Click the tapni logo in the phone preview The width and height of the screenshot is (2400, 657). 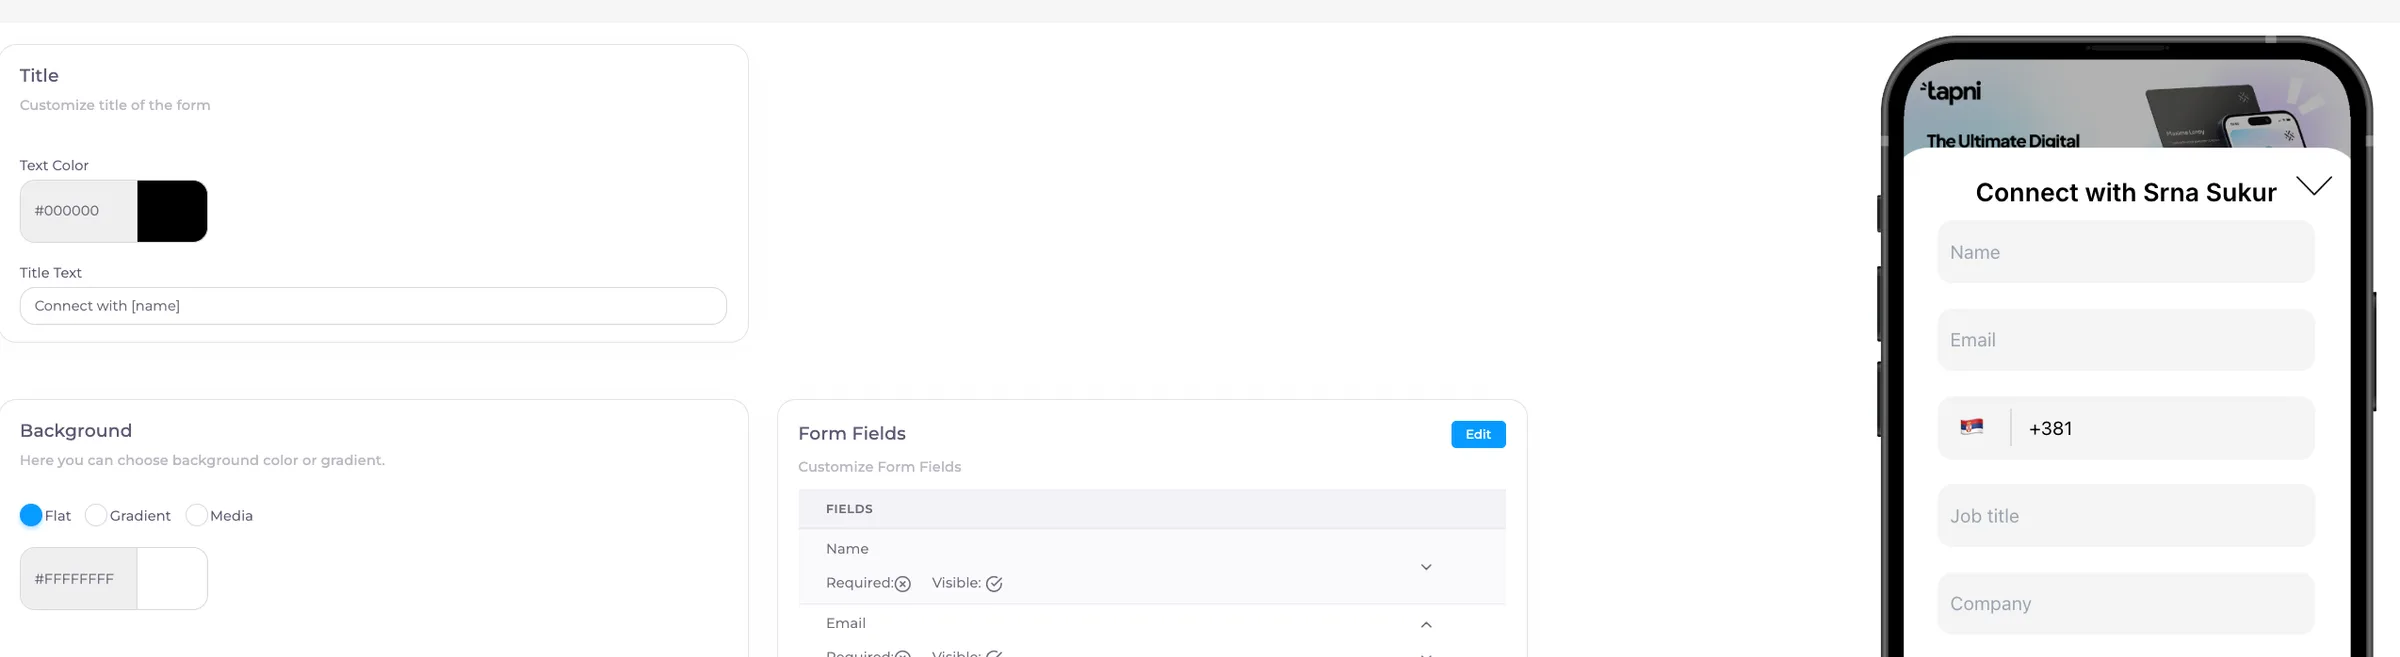point(1951,92)
